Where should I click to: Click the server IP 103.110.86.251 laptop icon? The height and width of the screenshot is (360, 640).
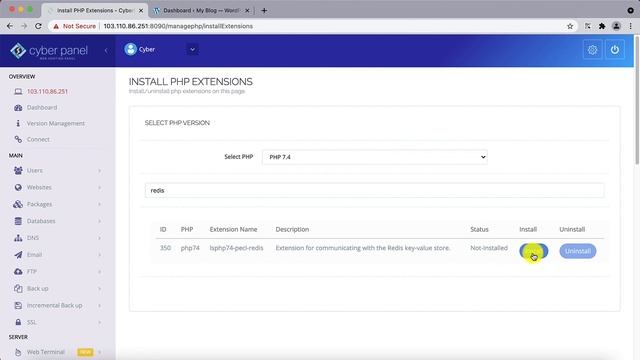tap(18, 91)
